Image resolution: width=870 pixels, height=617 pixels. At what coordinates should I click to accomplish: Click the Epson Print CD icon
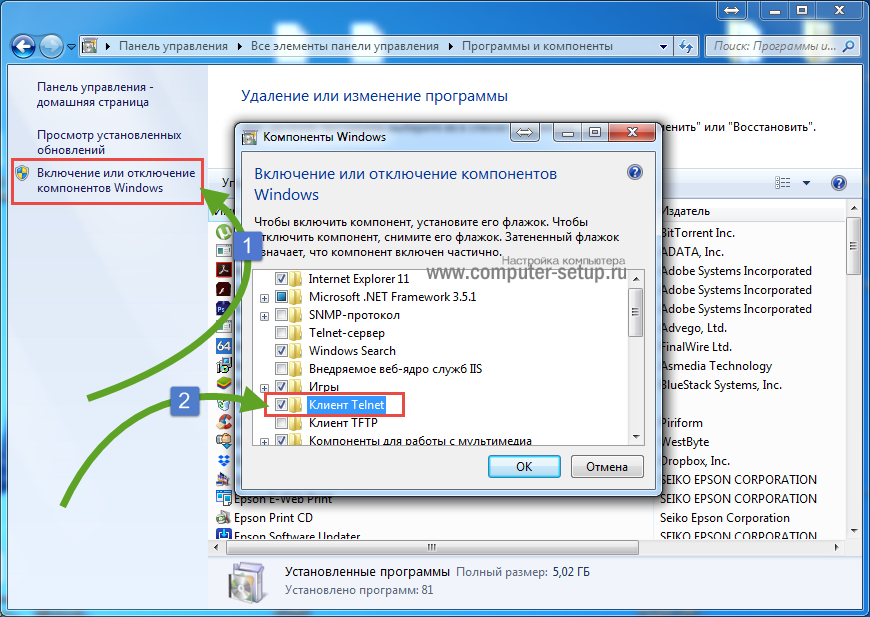[224, 517]
